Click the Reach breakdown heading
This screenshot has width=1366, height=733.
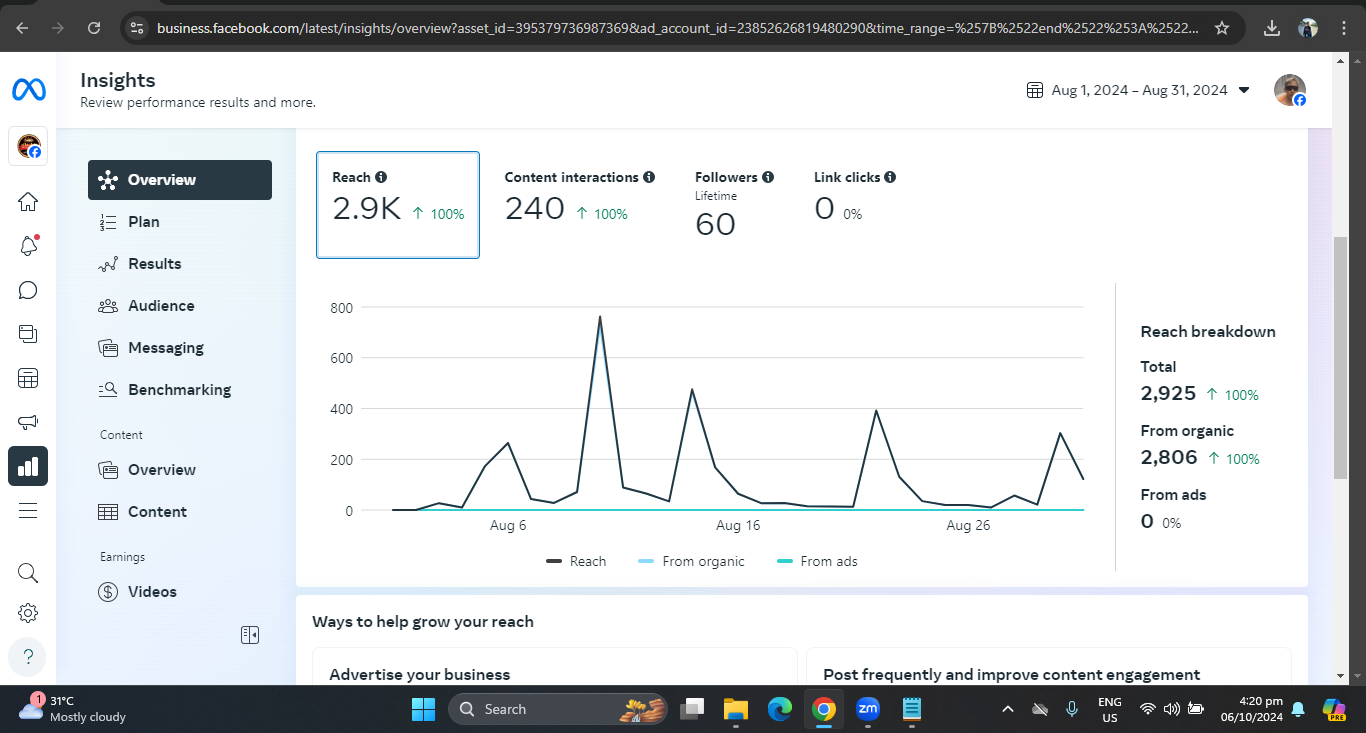(1208, 332)
